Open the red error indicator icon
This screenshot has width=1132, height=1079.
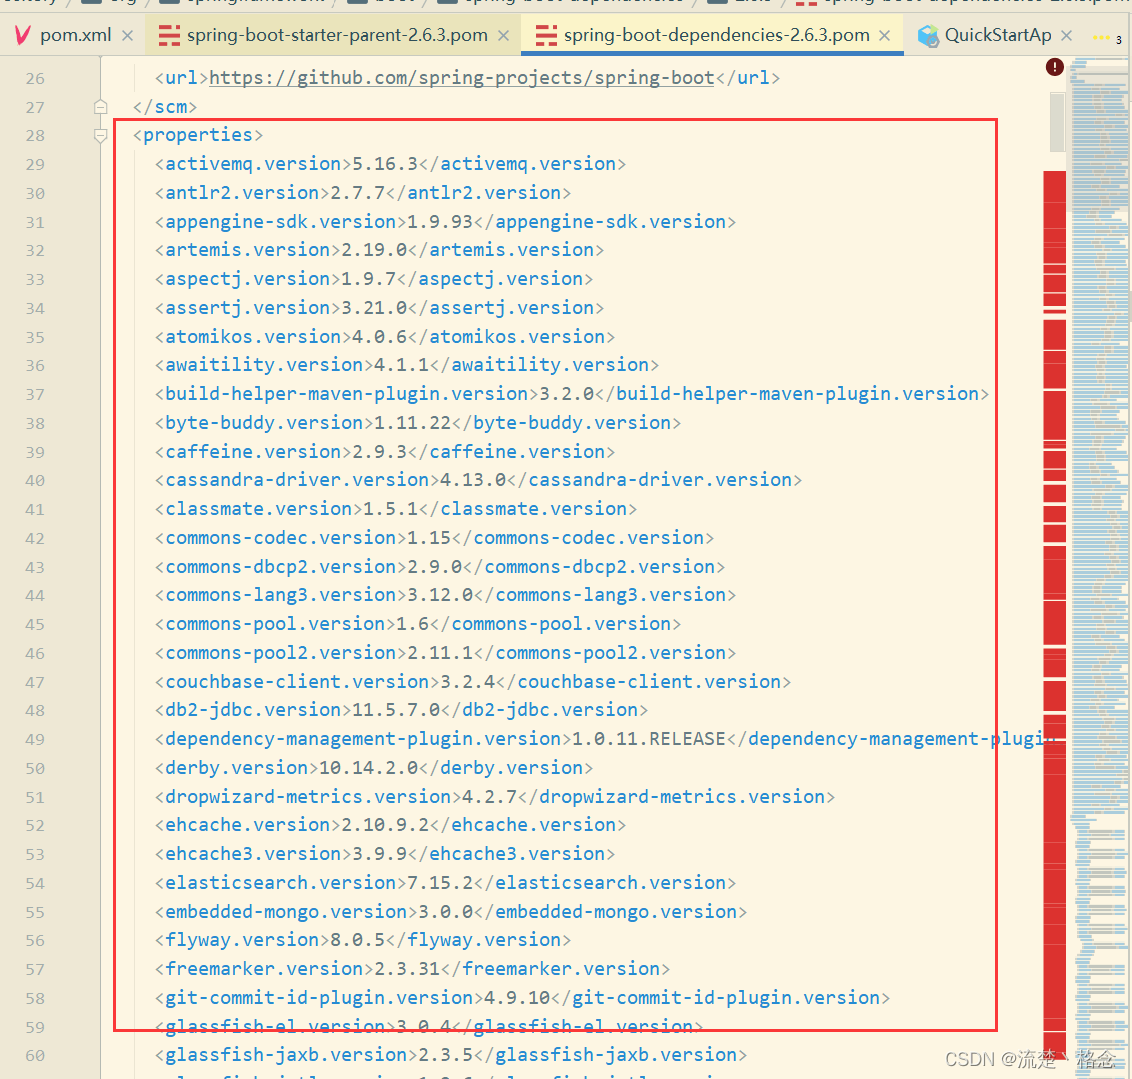[1055, 67]
